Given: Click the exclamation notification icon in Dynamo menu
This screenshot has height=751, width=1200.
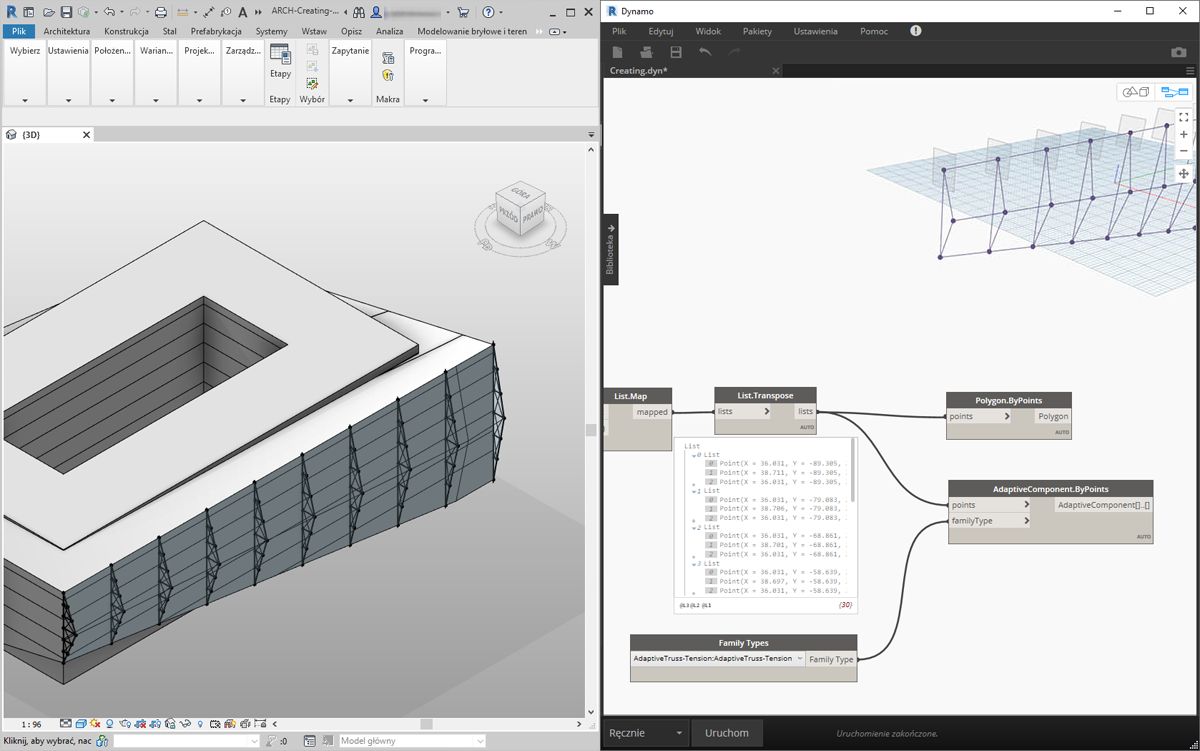Looking at the screenshot, I should pyautogui.click(x=916, y=31).
